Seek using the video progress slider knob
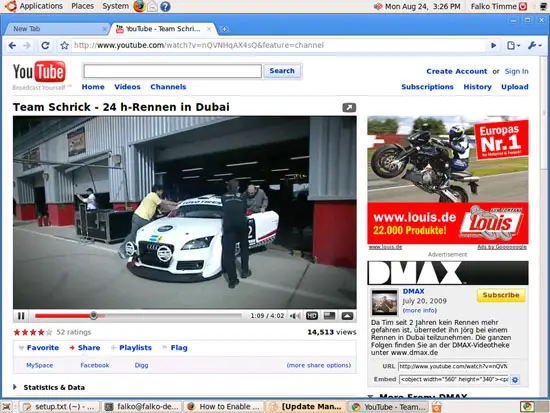550x413 pixels. tap(93, 315)
